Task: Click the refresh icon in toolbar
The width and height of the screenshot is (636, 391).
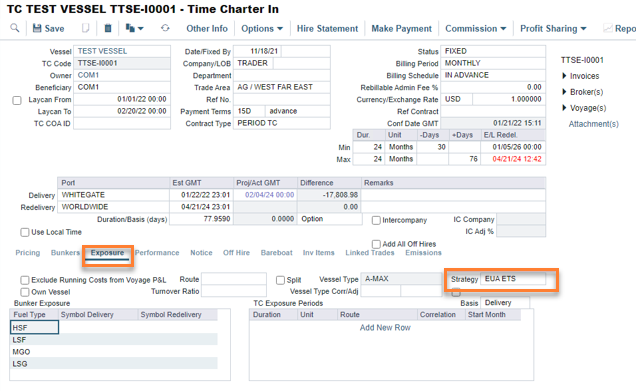Action: tap(165, 28)
